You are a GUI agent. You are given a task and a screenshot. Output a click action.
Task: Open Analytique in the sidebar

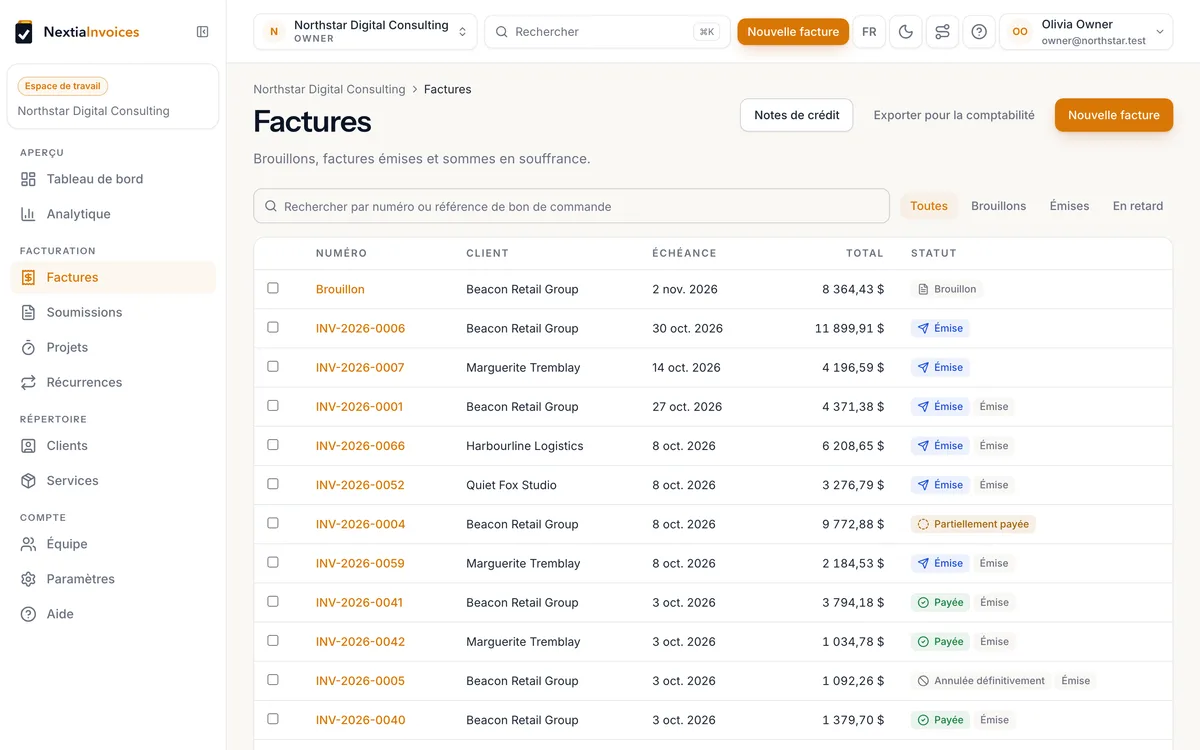pyautogui.click(x=113, y=214)
